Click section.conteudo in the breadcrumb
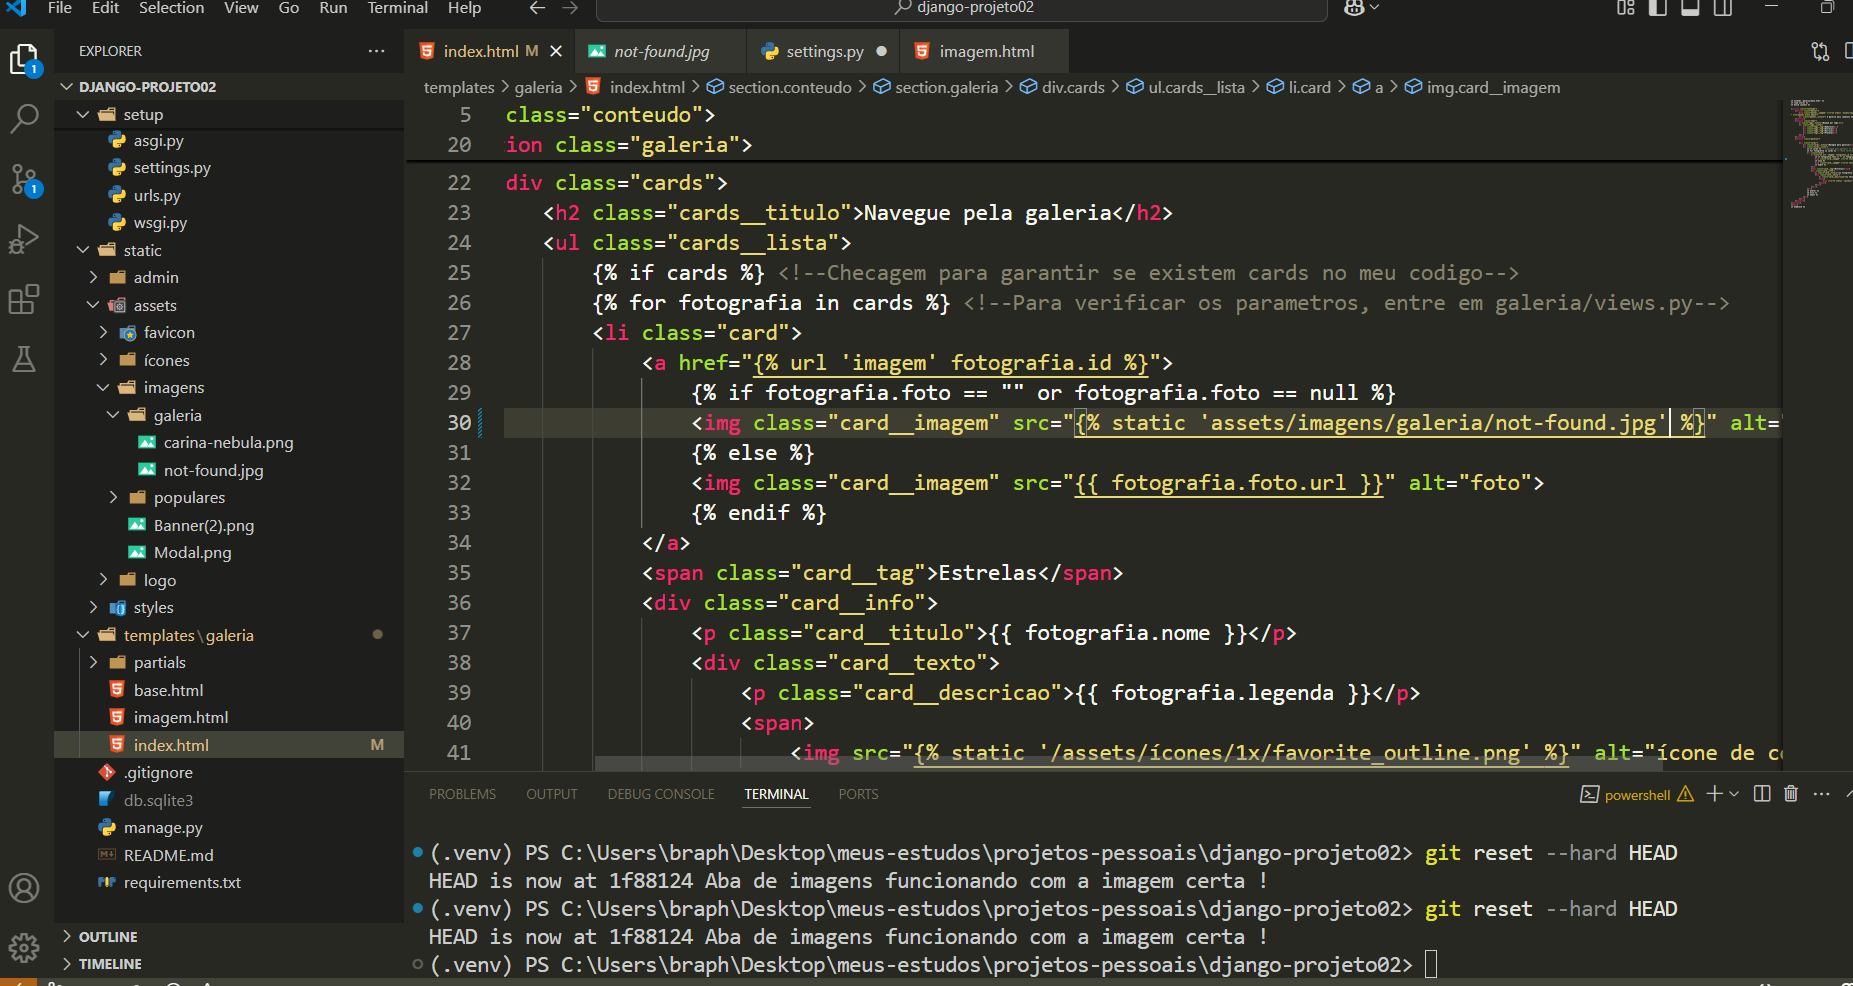 779,87
